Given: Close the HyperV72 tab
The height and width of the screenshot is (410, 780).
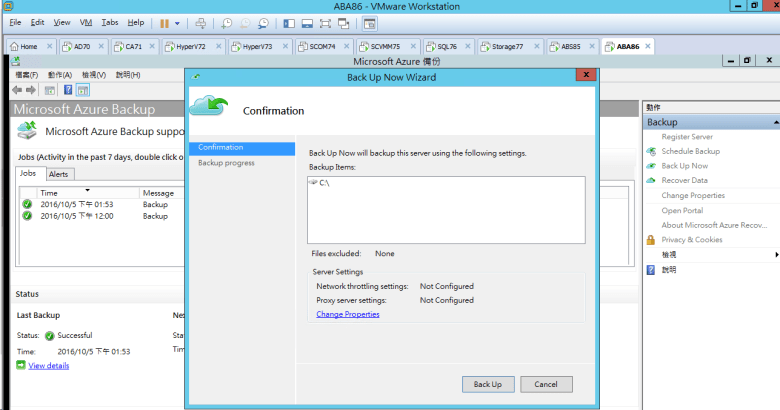Looking at the screenshot, I should 220,46.
